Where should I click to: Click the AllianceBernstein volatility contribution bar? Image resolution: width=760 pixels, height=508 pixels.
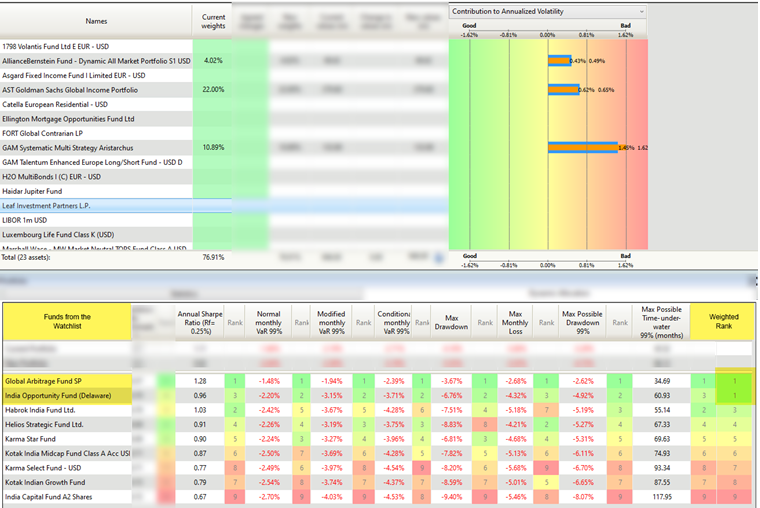(x=559, y=61)
